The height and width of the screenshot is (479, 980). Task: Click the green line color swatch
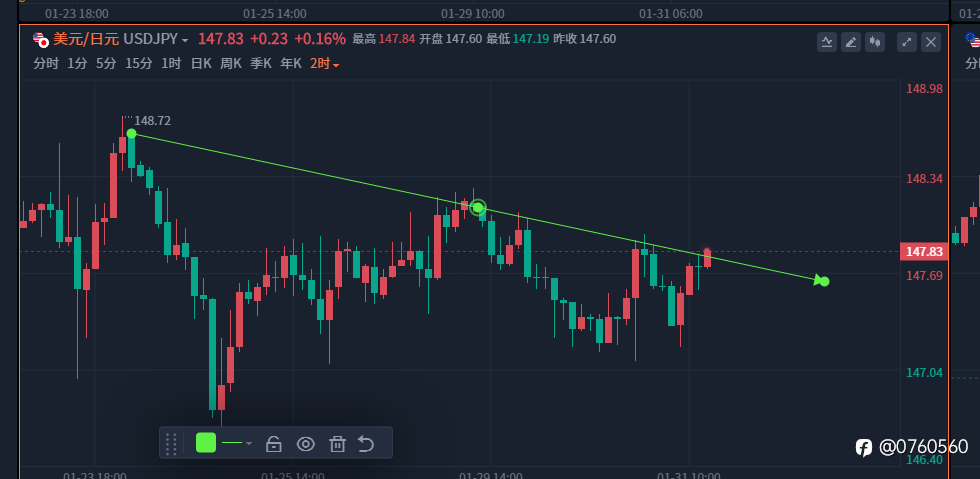click(206, 443)
